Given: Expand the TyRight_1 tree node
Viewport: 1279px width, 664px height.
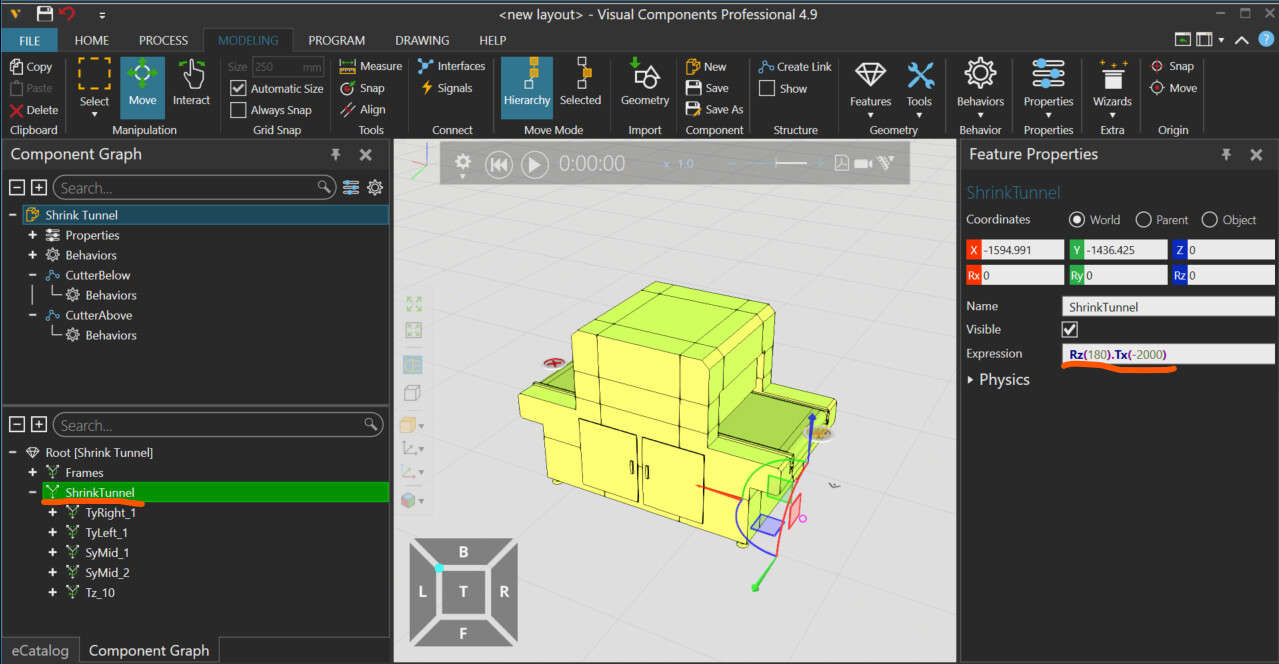Looking at the screenshot, I should click(x=52, y=512).
